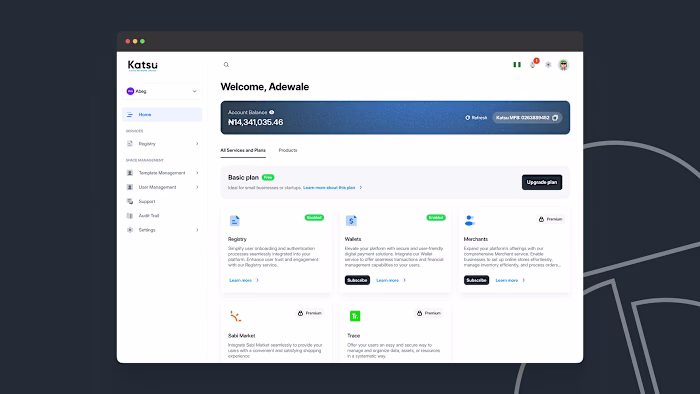The height and width of the screenshot is (394, 700).
Task: Go to Home in sidebar
Action: pyautogui.click(x=162, y=115)
